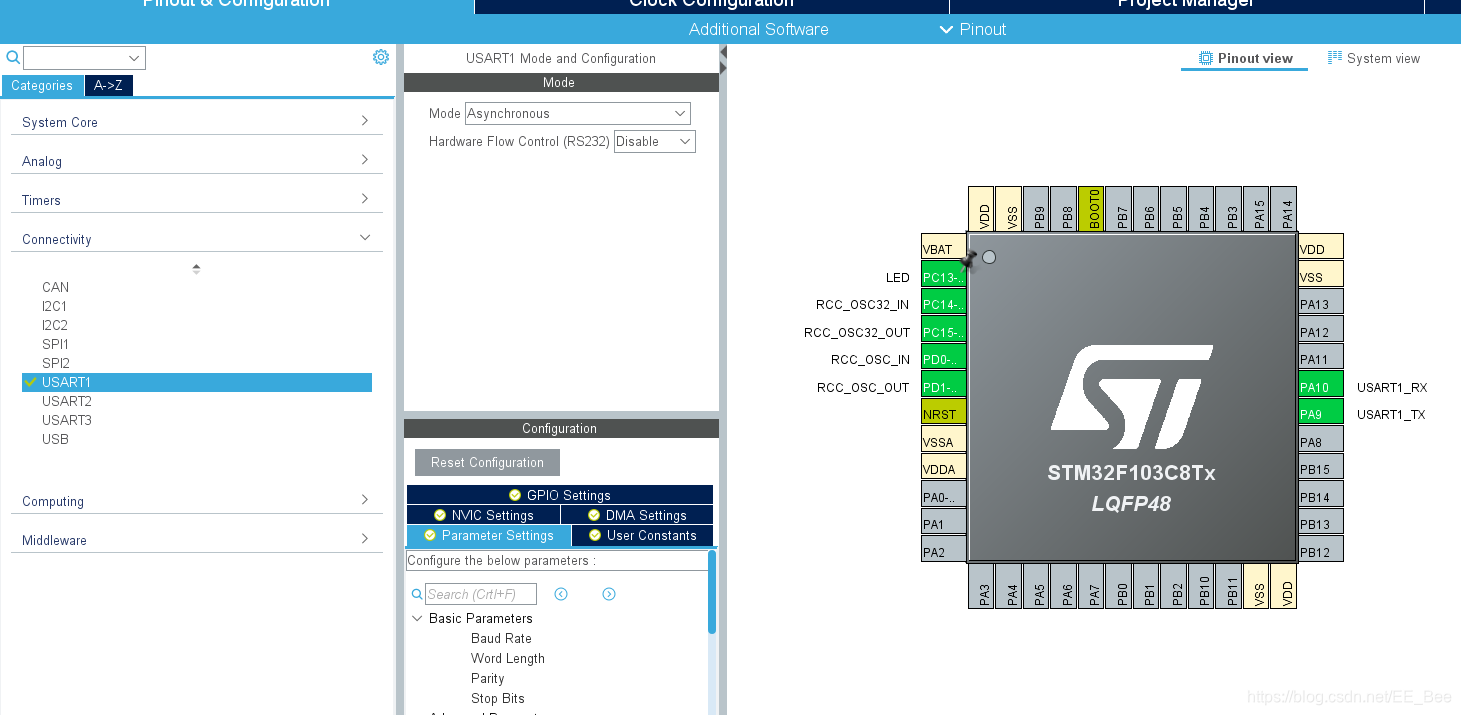Switch to the Categories tab
This screenshot has width=1461, height=715.
point(42,85)
